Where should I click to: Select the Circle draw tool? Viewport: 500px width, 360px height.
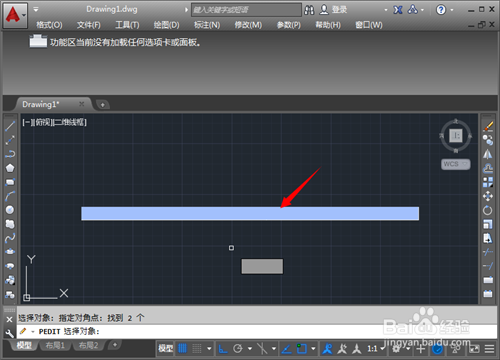point(10,210)
